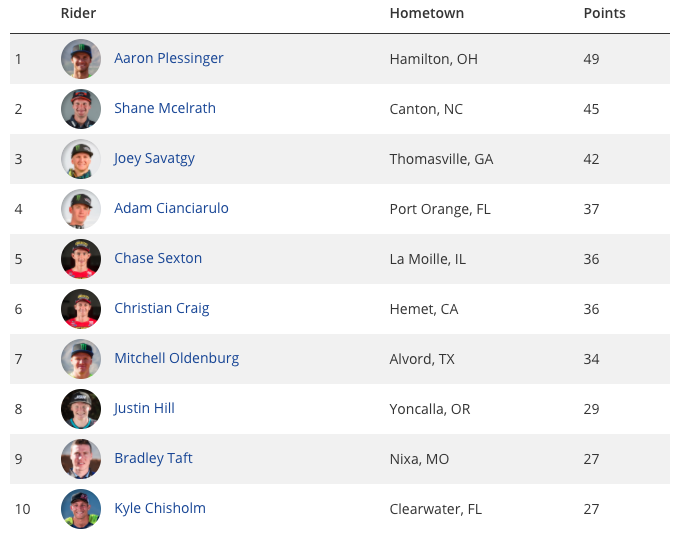This screenshot has height=545, width=681.
Task: Open Aaron Plessinger's rider profile link
Action: (169, 58)
